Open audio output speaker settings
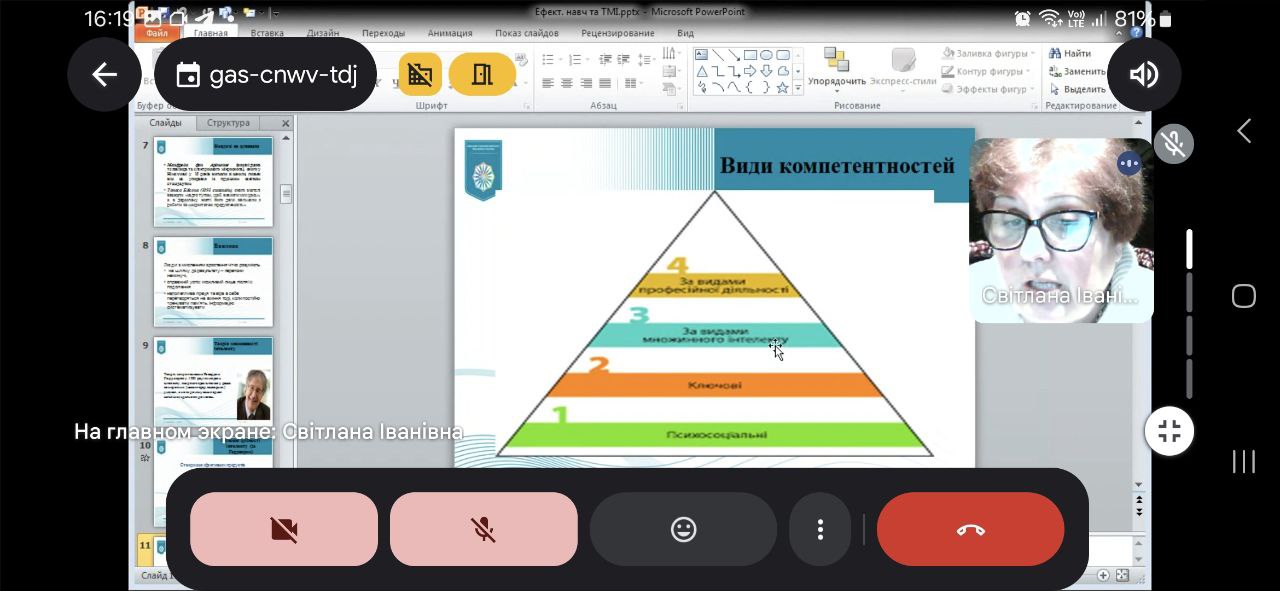This screenshot has height=591, width=1280. tap(1144, 75)
